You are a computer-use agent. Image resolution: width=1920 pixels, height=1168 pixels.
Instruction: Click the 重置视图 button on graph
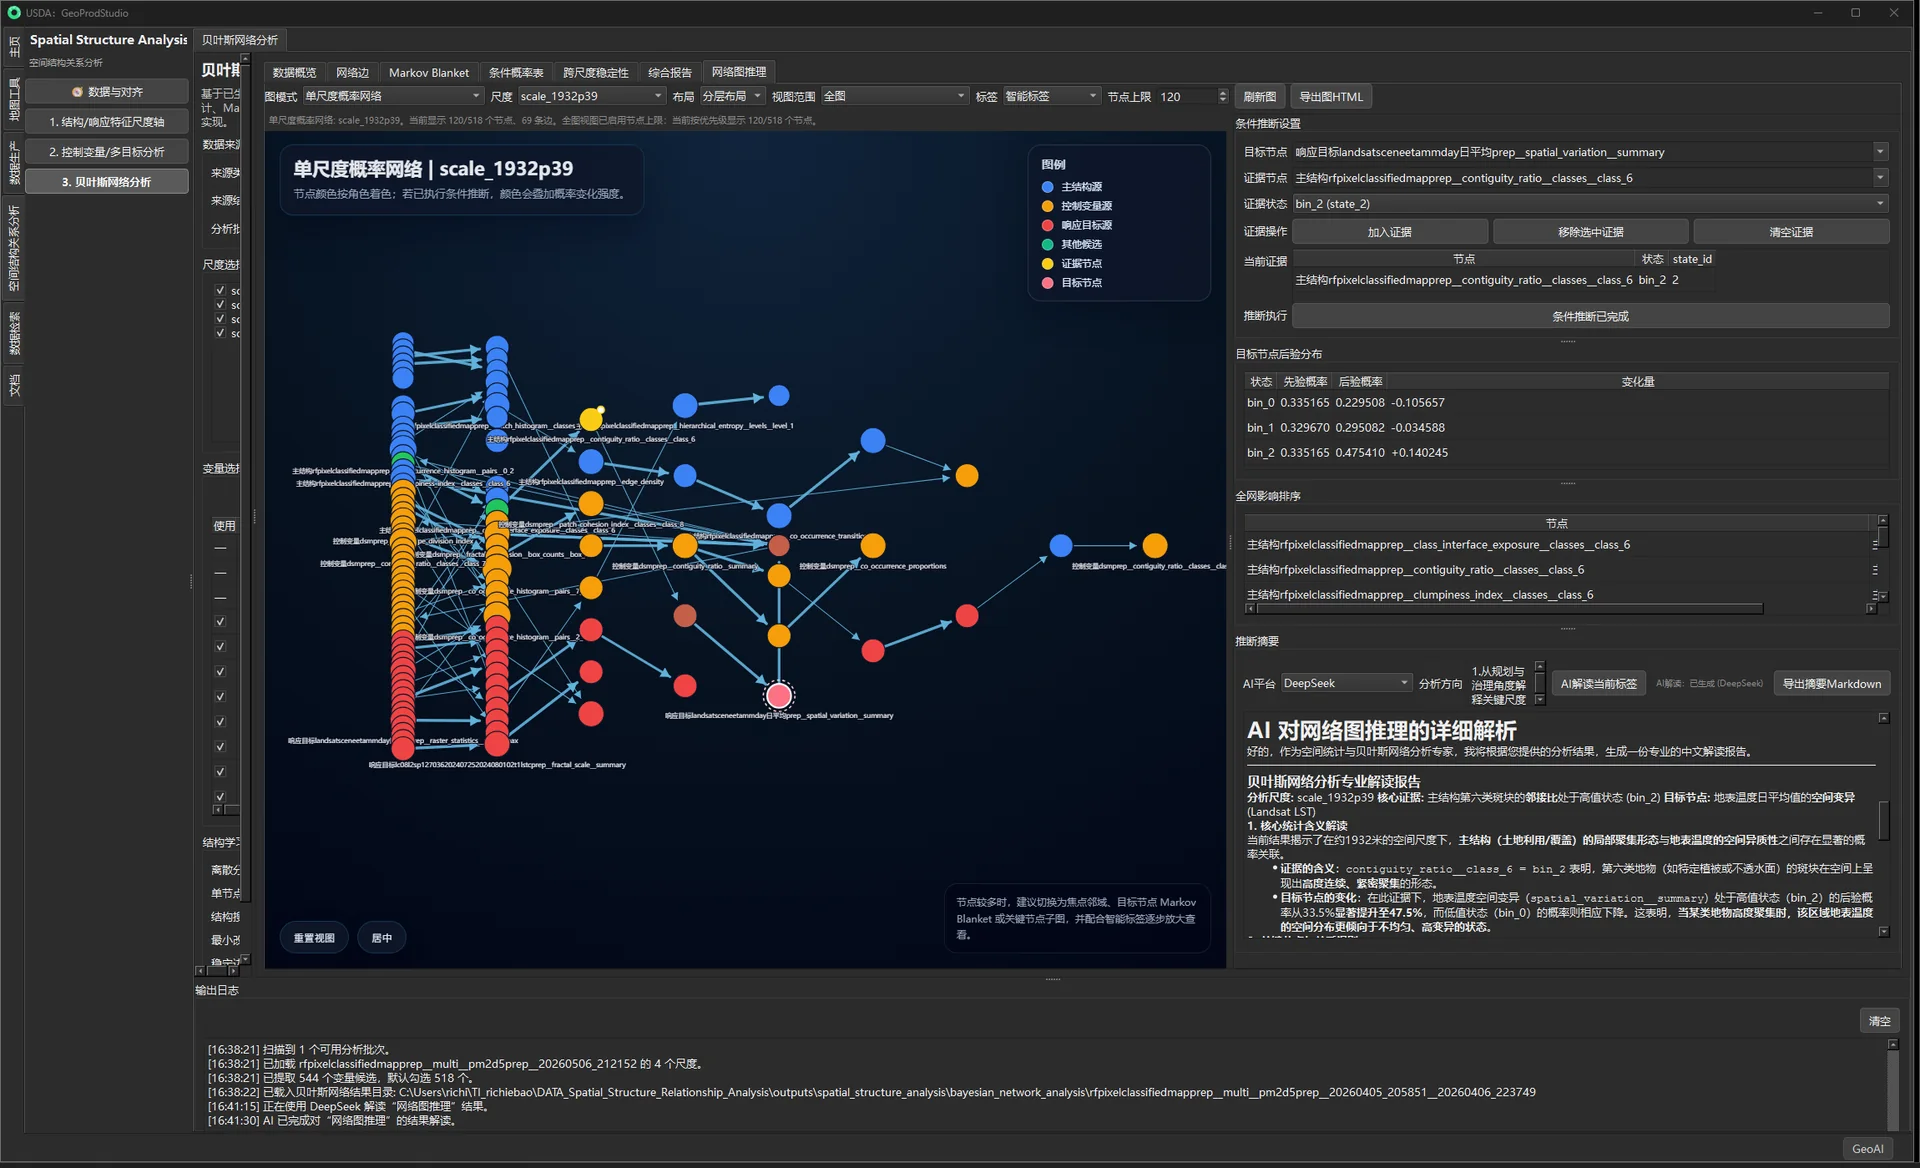[x=314, y=938]
